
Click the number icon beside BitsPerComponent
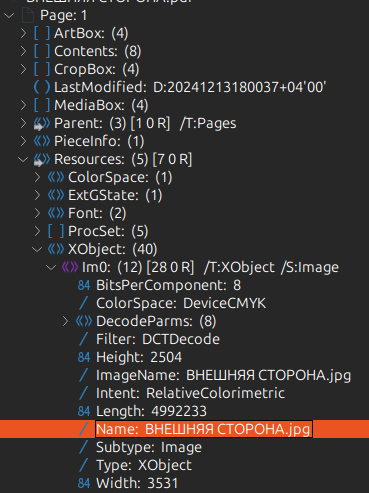tap(84, 285)
